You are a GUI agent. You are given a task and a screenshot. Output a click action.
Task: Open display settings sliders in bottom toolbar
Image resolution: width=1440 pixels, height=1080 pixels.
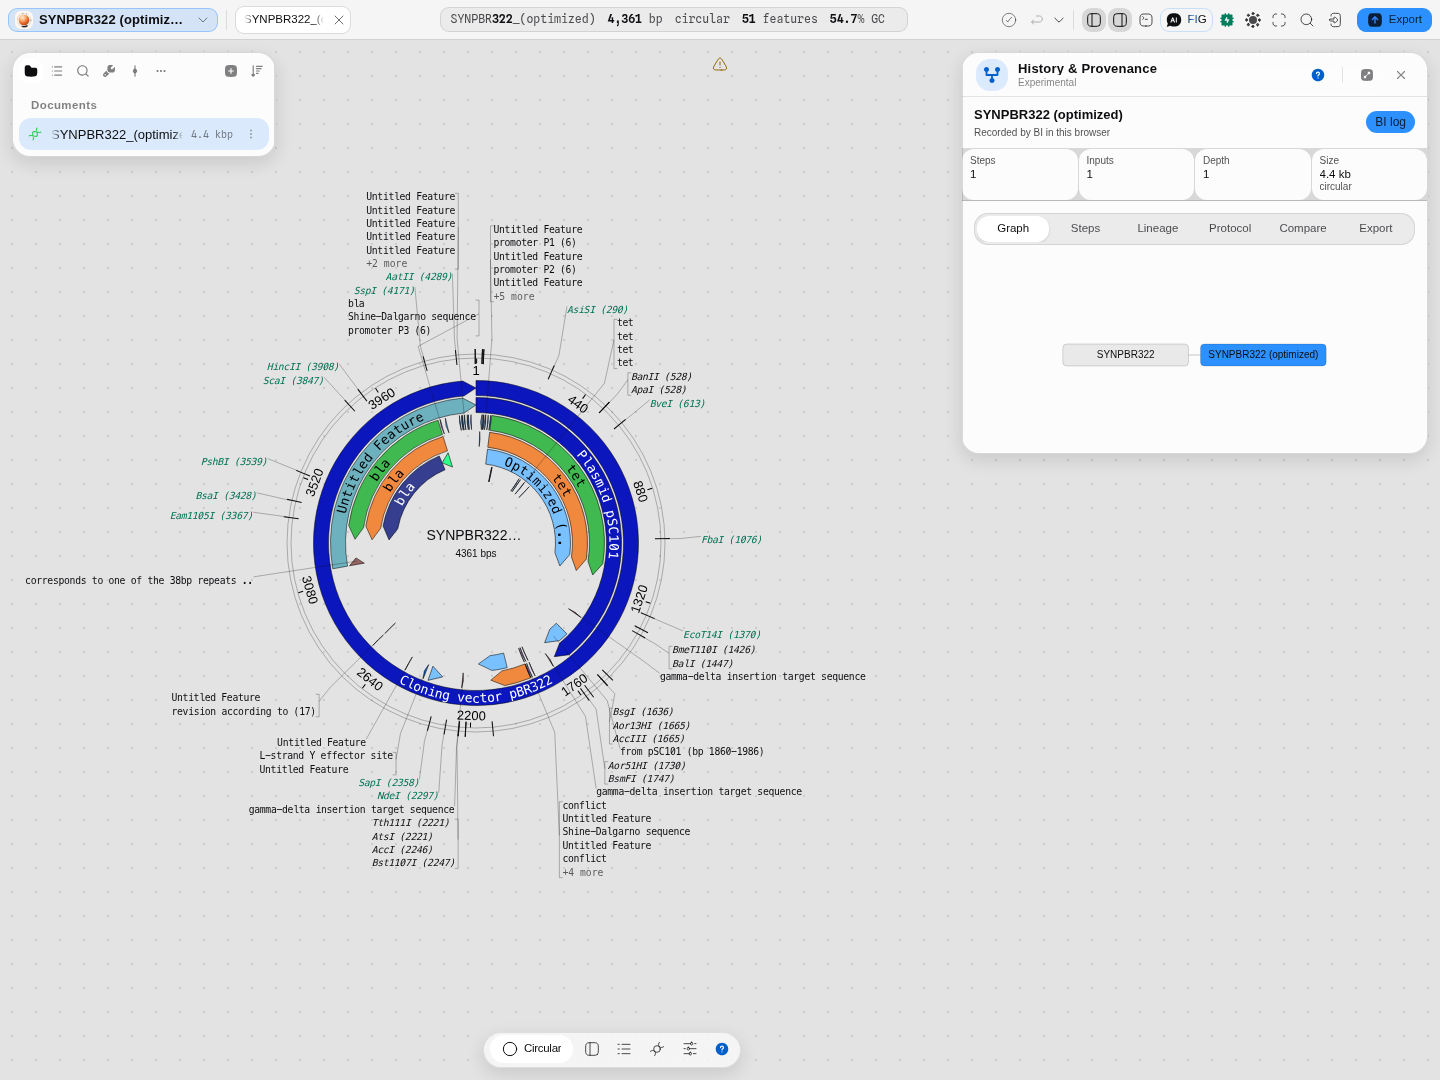690,1049
